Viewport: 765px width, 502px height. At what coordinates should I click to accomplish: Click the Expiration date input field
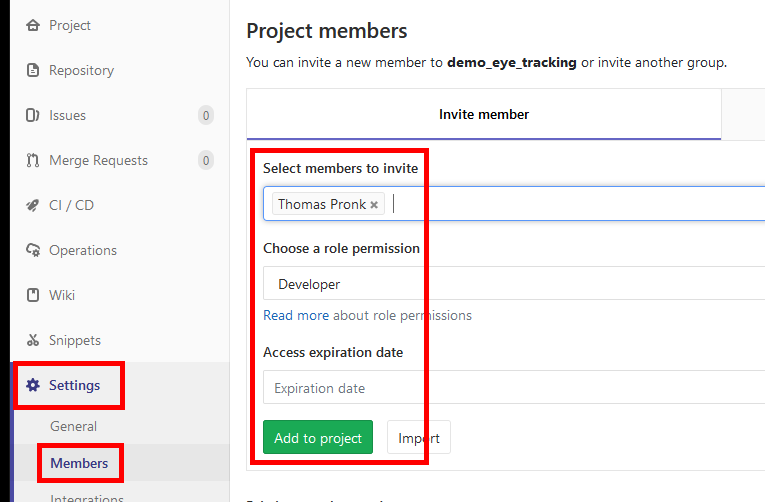click(x=514, y=387)
